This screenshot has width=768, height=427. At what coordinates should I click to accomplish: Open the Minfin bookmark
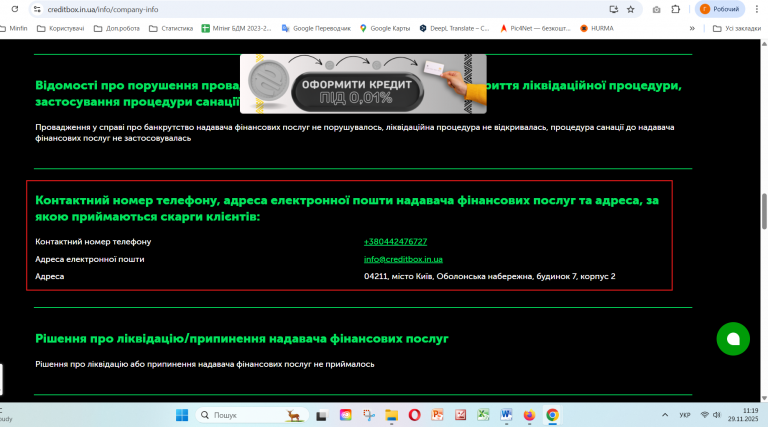click(x=15, y=28)
